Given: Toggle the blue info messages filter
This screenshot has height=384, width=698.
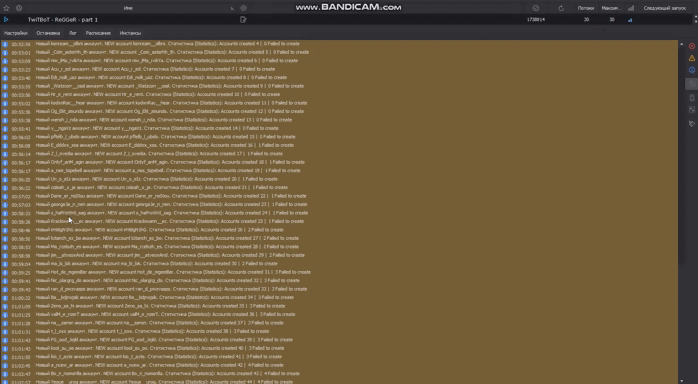Looking at the screenshot, I should [692, 70].
